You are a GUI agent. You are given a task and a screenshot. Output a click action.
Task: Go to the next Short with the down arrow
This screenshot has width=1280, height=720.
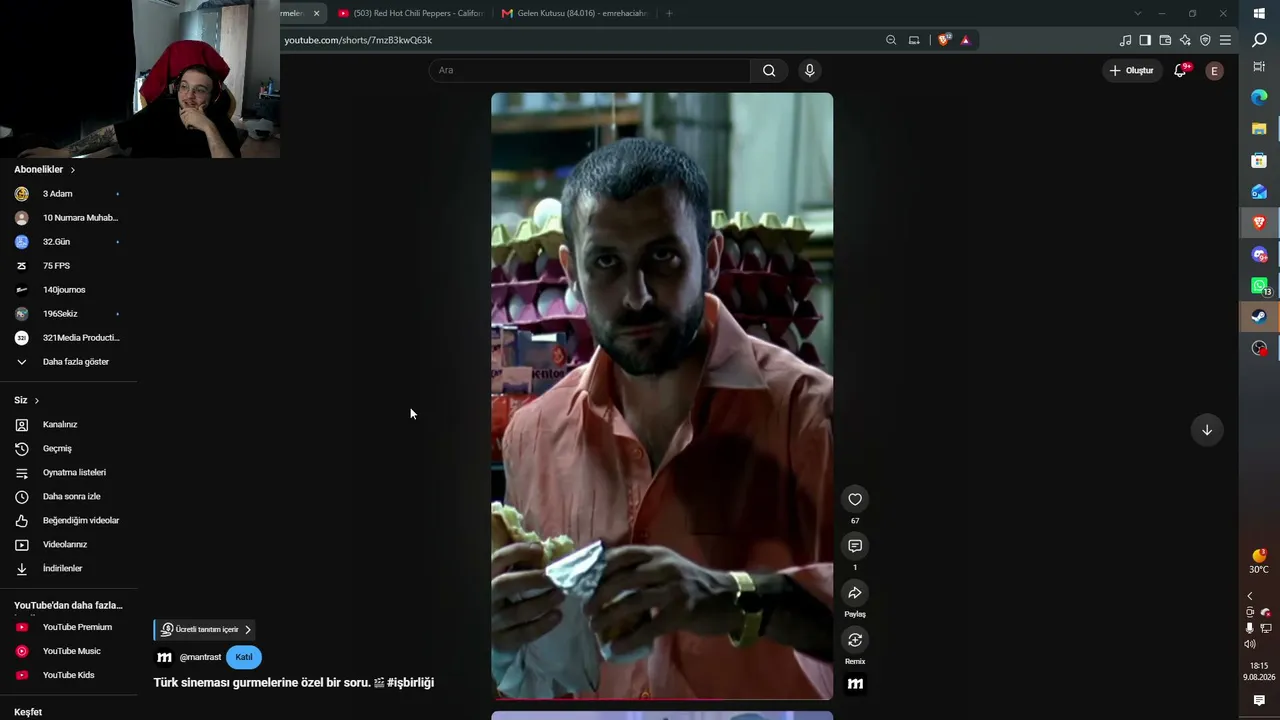(x=1207, y=430)
